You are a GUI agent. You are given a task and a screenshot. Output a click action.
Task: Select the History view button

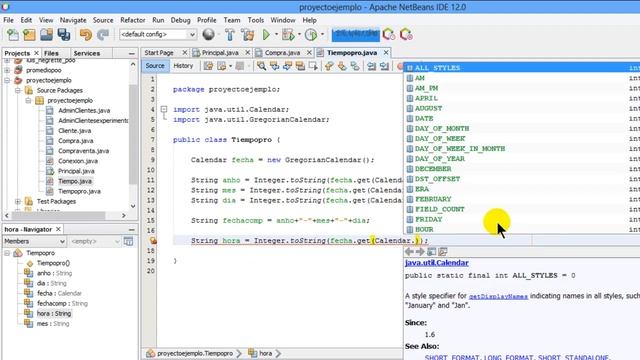183,66
